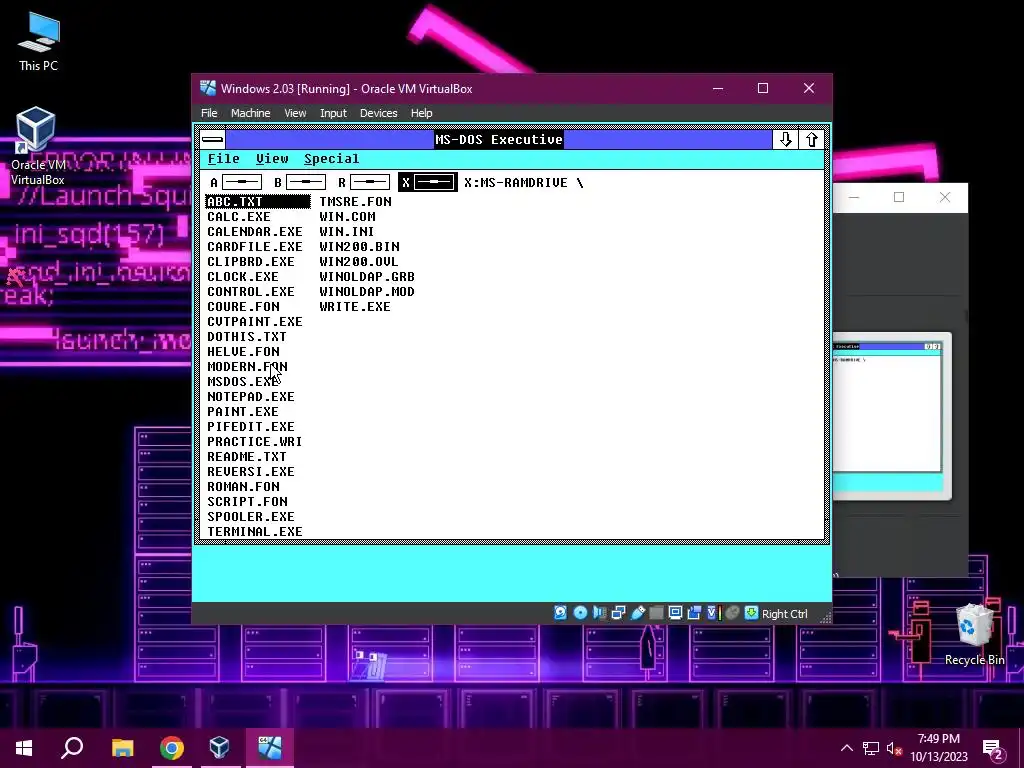Click the keyboard capture host key icon

(x=751, y=613)
